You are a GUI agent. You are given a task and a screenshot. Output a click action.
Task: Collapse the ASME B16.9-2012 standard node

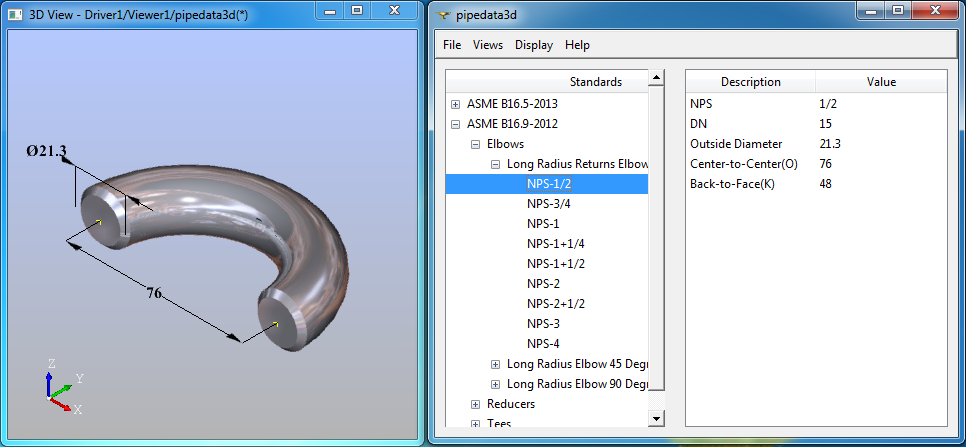pos(456,124)
